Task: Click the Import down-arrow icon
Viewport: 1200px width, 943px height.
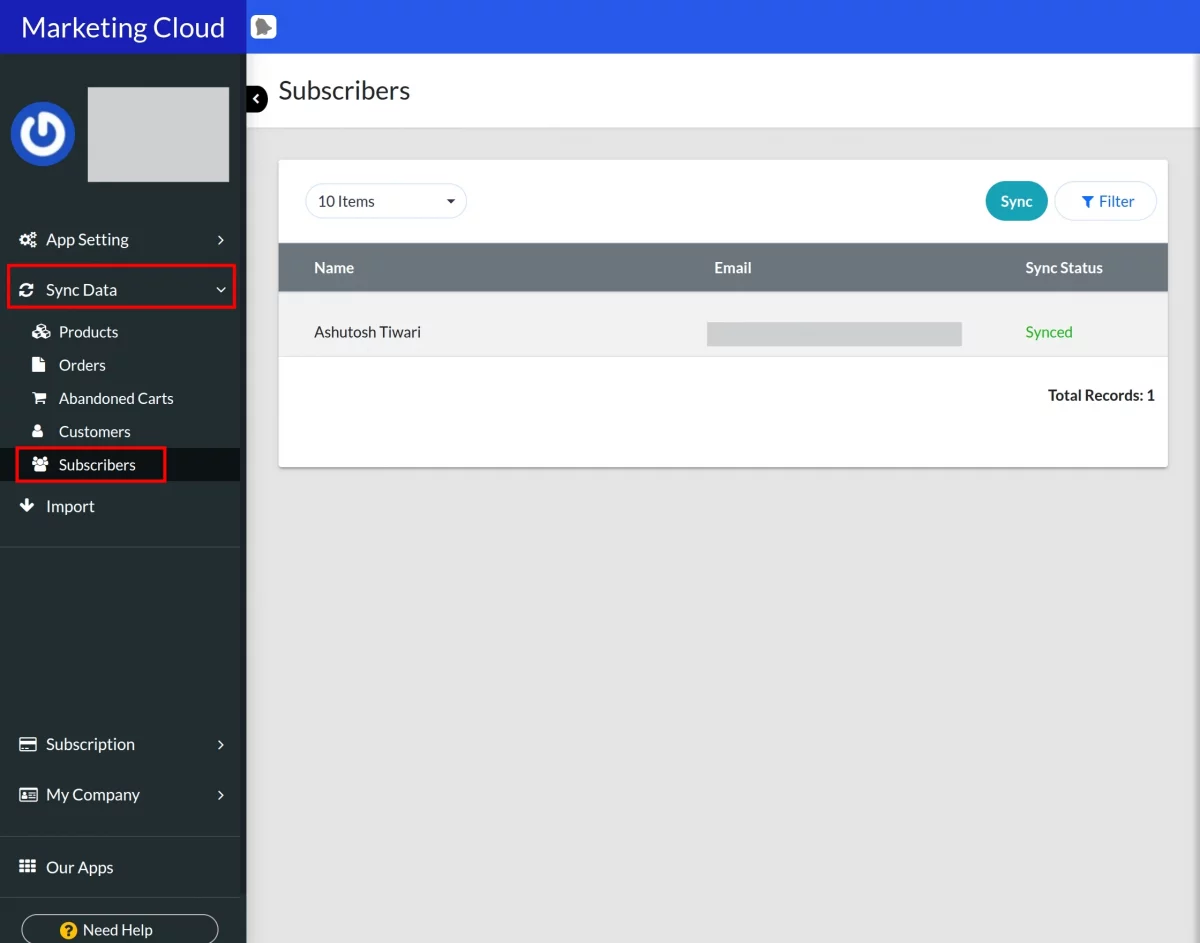Action: [x=27, y=506]
